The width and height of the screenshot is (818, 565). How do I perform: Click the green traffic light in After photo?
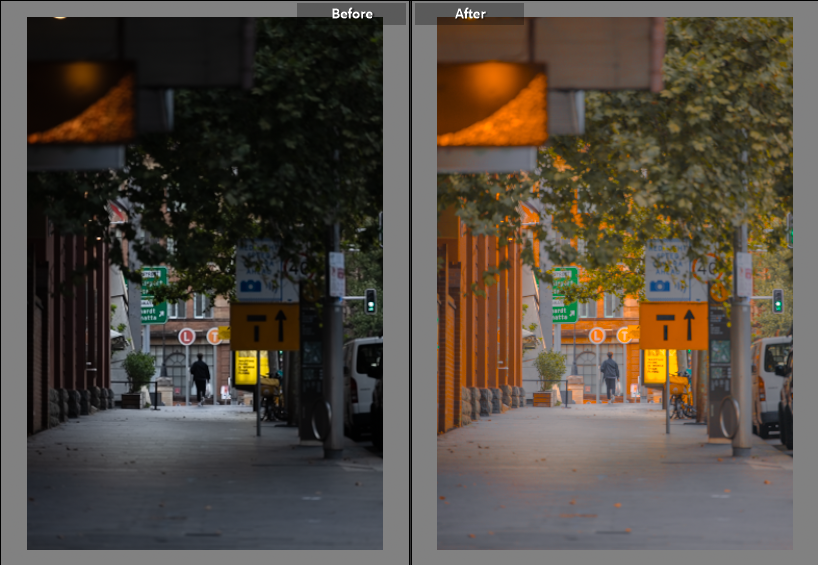pyautogui.click(x=778, y=300)
